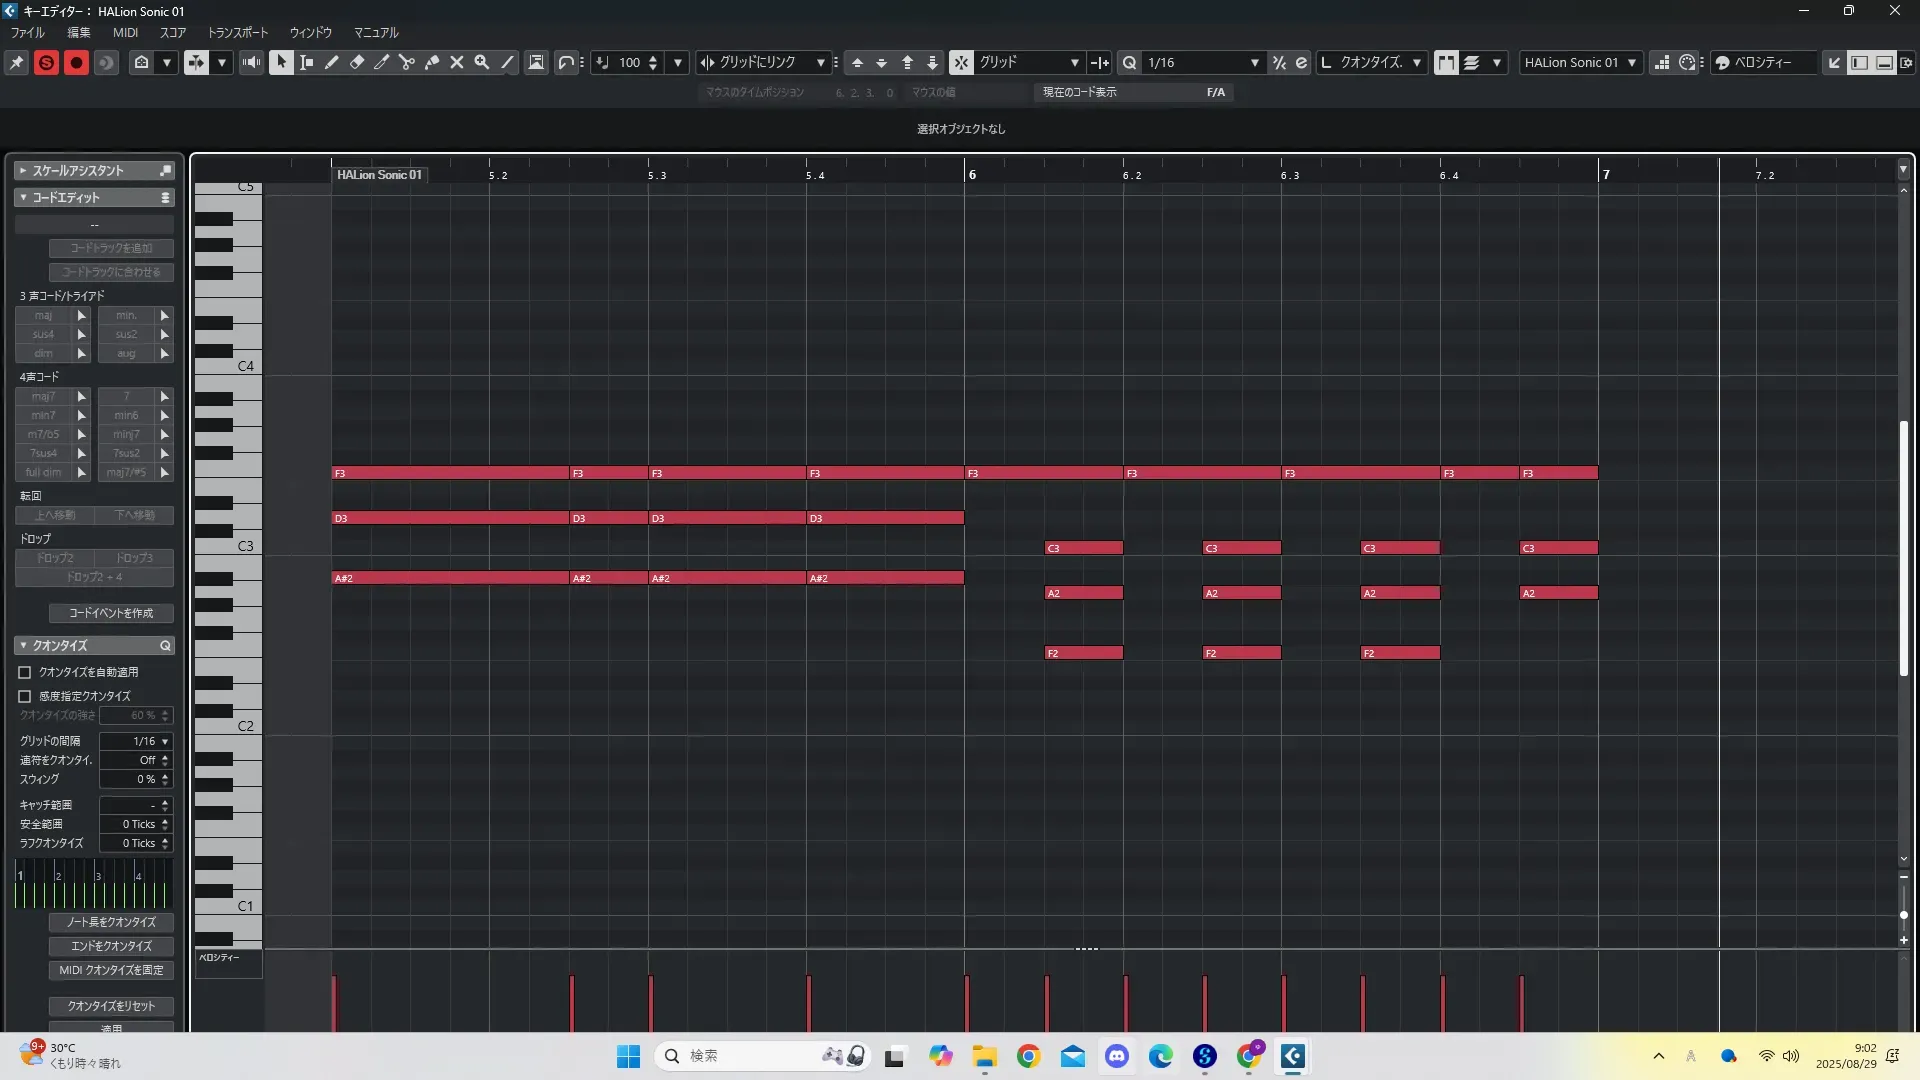Open the MIDI menu
Image resolution: width=1920 pixels, height=1080 pixels.
125,32
